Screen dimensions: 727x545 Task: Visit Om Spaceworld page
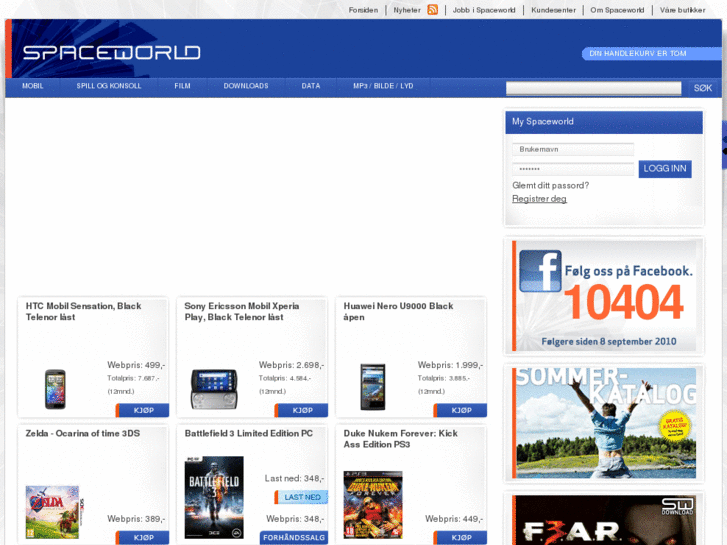point(617,10)
